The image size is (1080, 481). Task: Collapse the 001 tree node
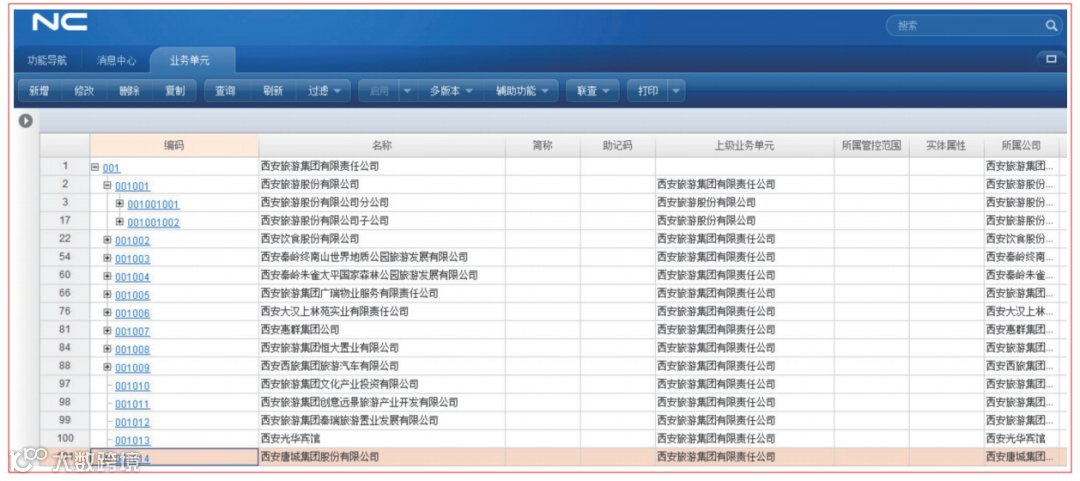point(95,167)
